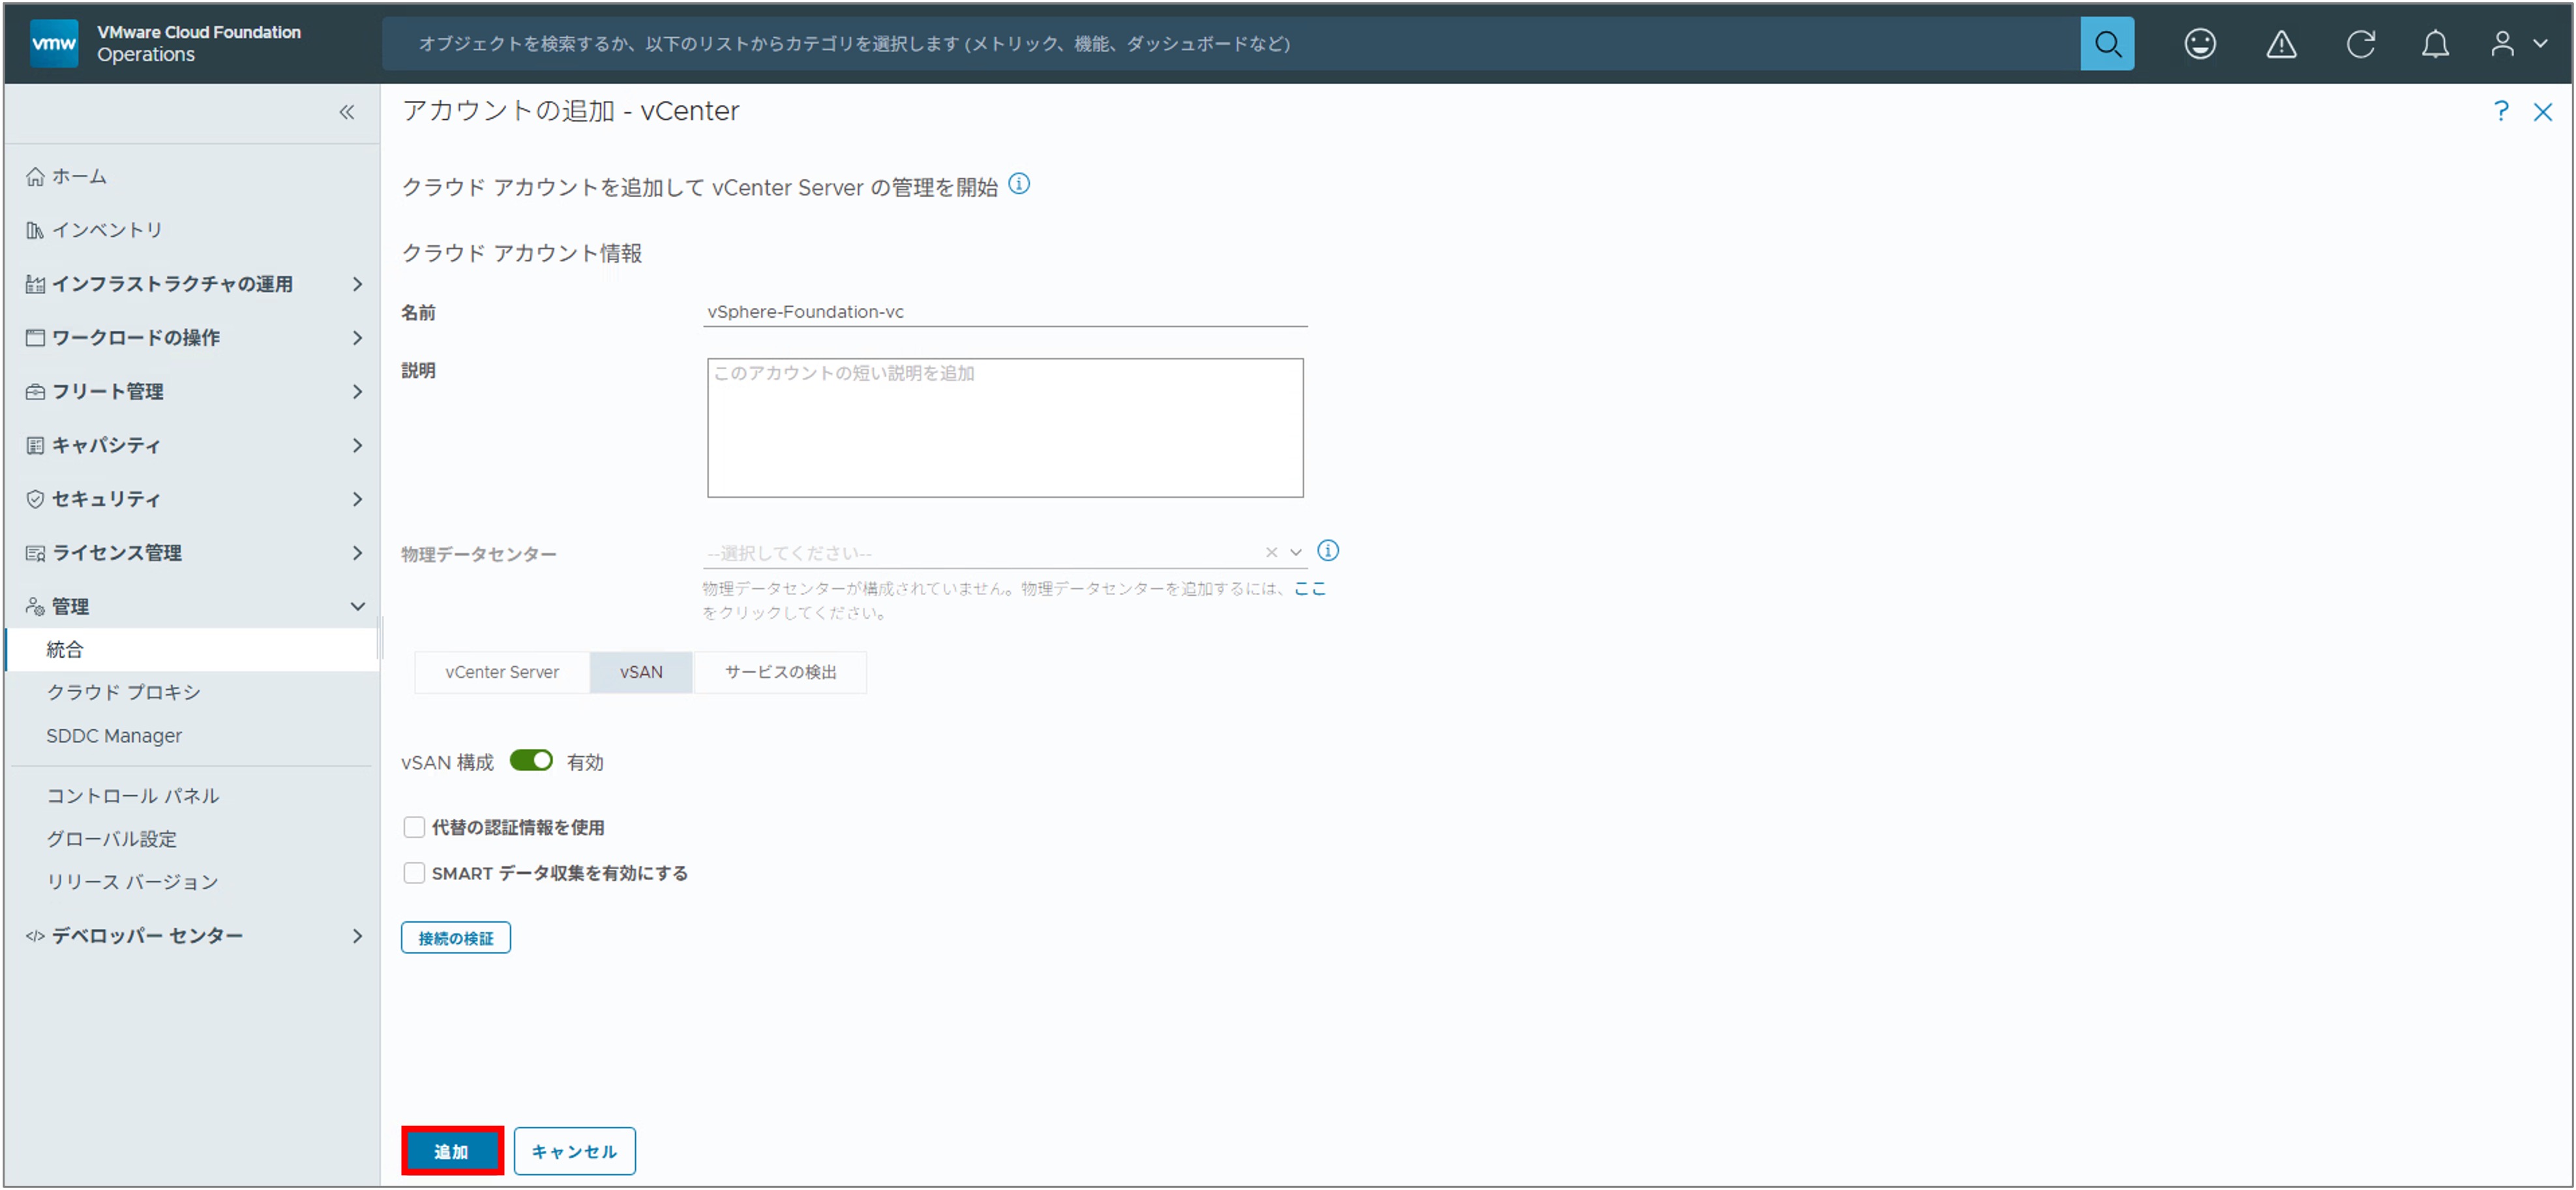Image resolution: width=2576 pixels, height=1190 pixels.
Task: Click ホーム label in sidebar
Action: tap(79, 176)
